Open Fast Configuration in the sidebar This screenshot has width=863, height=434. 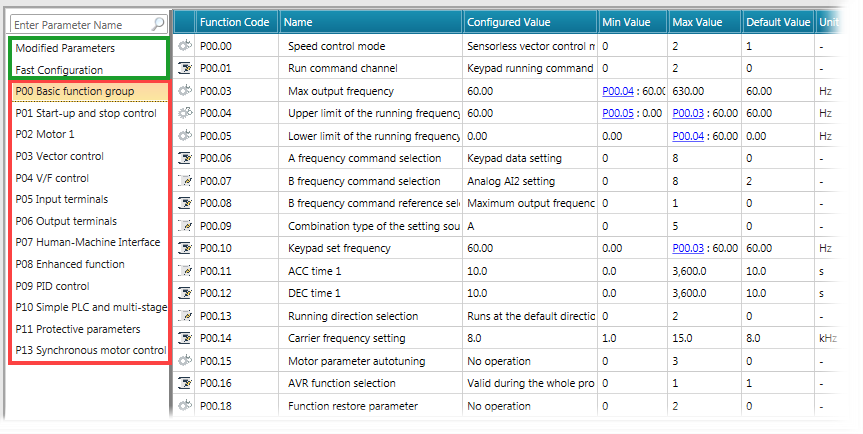tap(59, 70)
